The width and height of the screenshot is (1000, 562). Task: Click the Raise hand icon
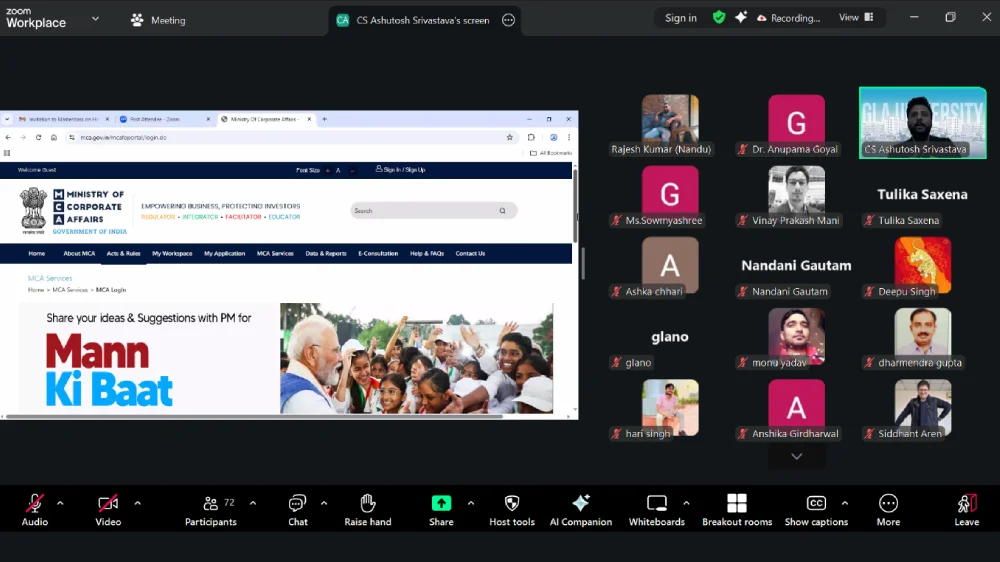367,508
